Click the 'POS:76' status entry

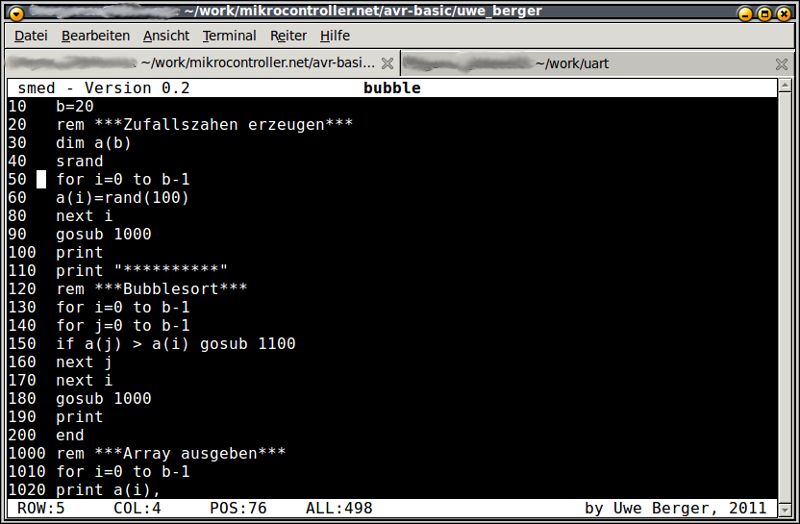(x=238, y=508)
